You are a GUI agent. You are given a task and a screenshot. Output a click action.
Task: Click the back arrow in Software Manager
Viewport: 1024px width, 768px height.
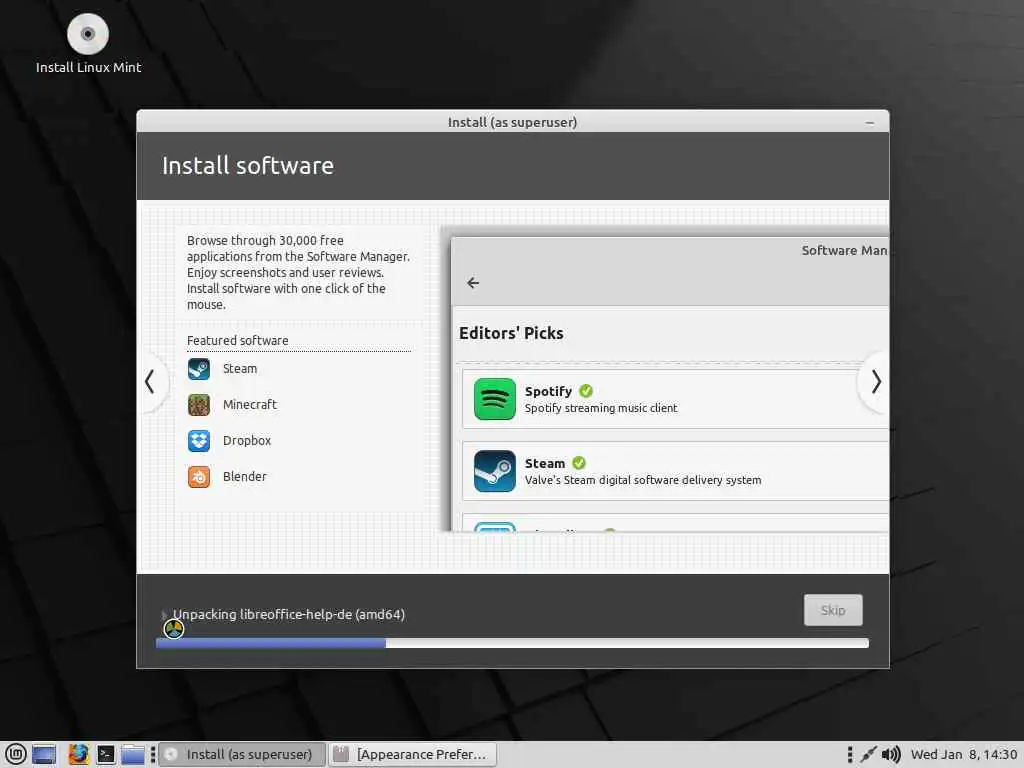473,283
